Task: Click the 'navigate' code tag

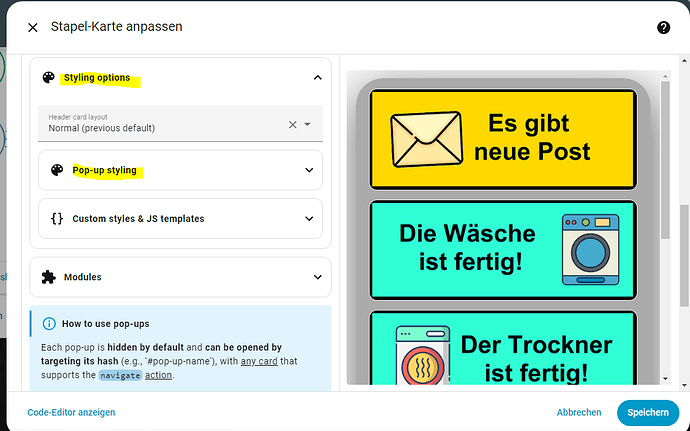Action: 120,375
